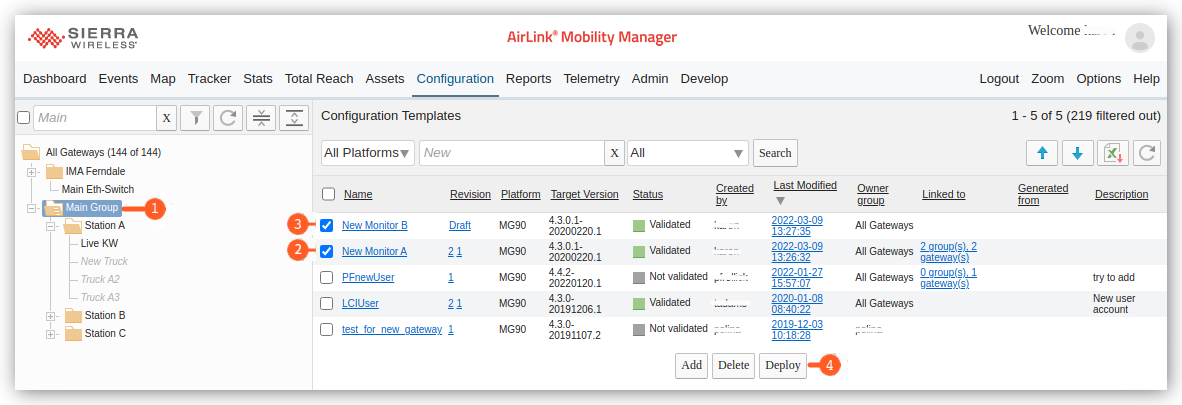The image size is (1182, 405).
Task: Refresh the gateway tree
Action: (x=228, y=118)
